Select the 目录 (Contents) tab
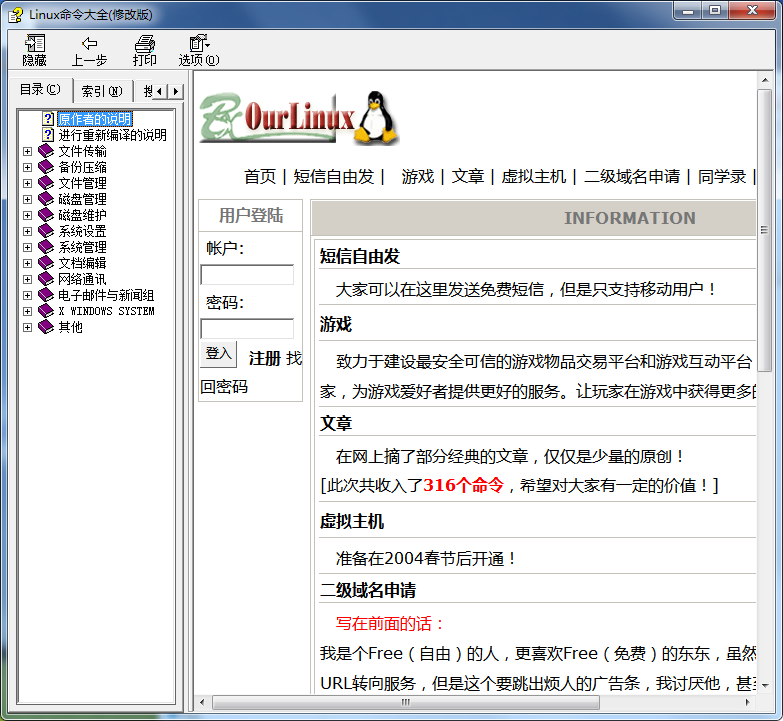Screen dimensions: 783x721 [40, 90]
